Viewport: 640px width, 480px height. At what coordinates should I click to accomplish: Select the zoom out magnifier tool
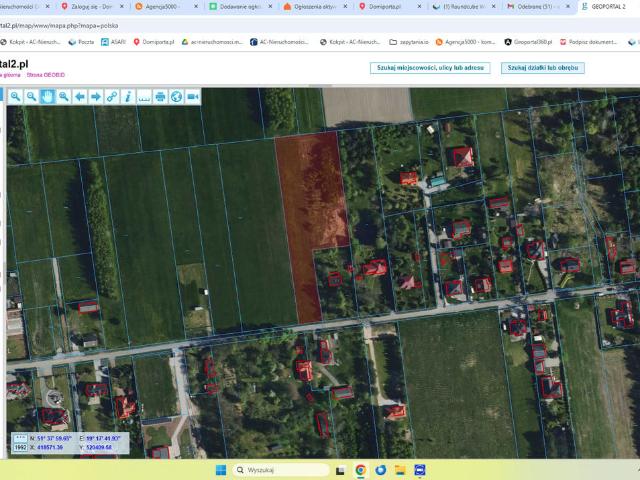tap(31, 97)
